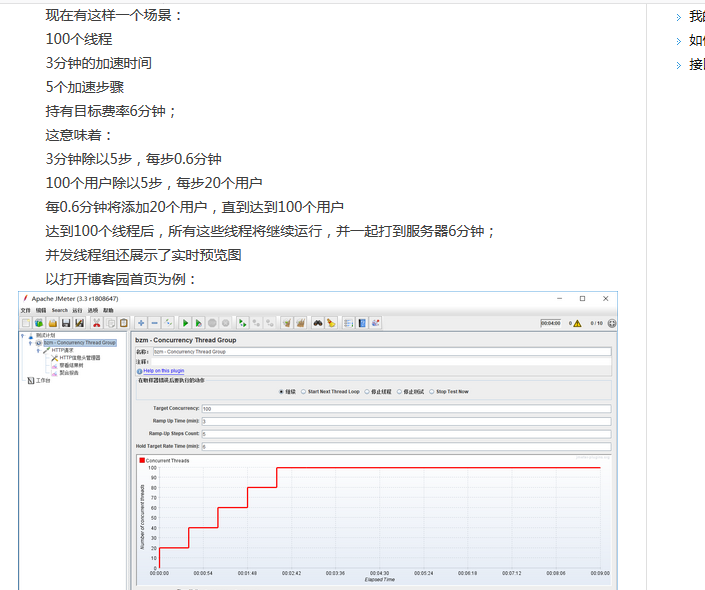Click the Remote Shutdown All icon

(270, 323)
